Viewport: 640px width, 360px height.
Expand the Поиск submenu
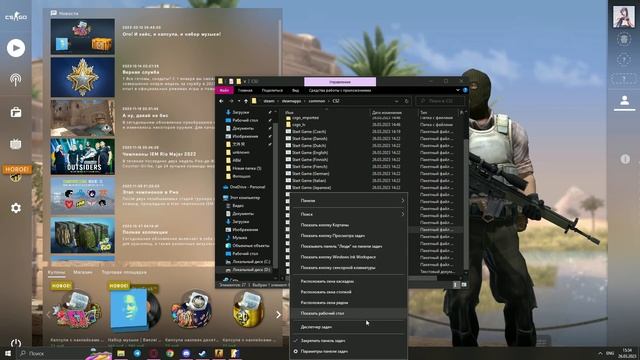tap(348, 214)
